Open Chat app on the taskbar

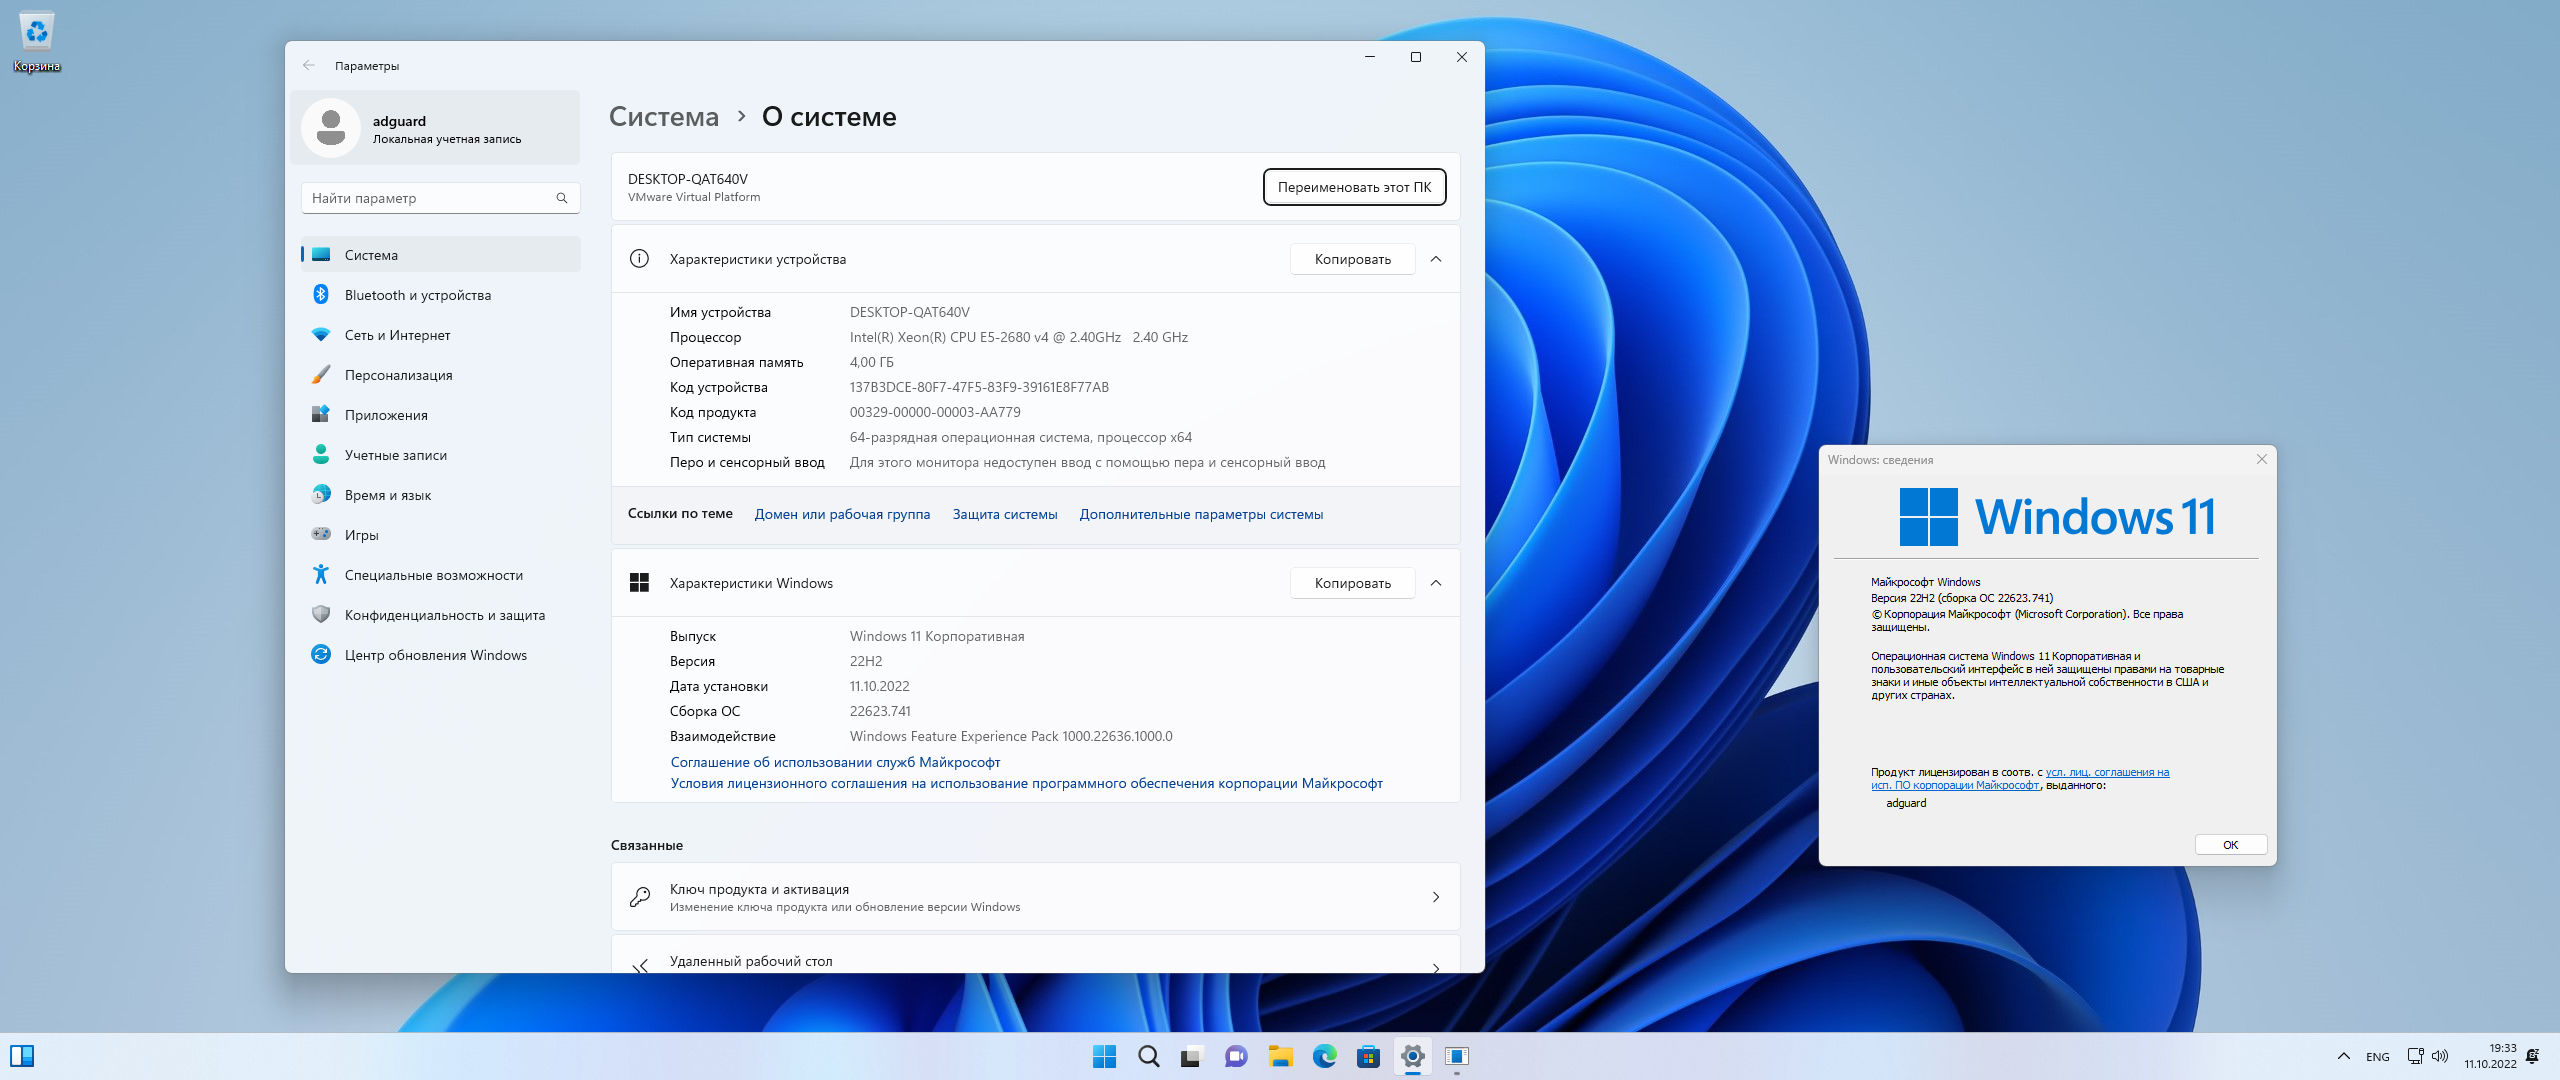1236,1056
